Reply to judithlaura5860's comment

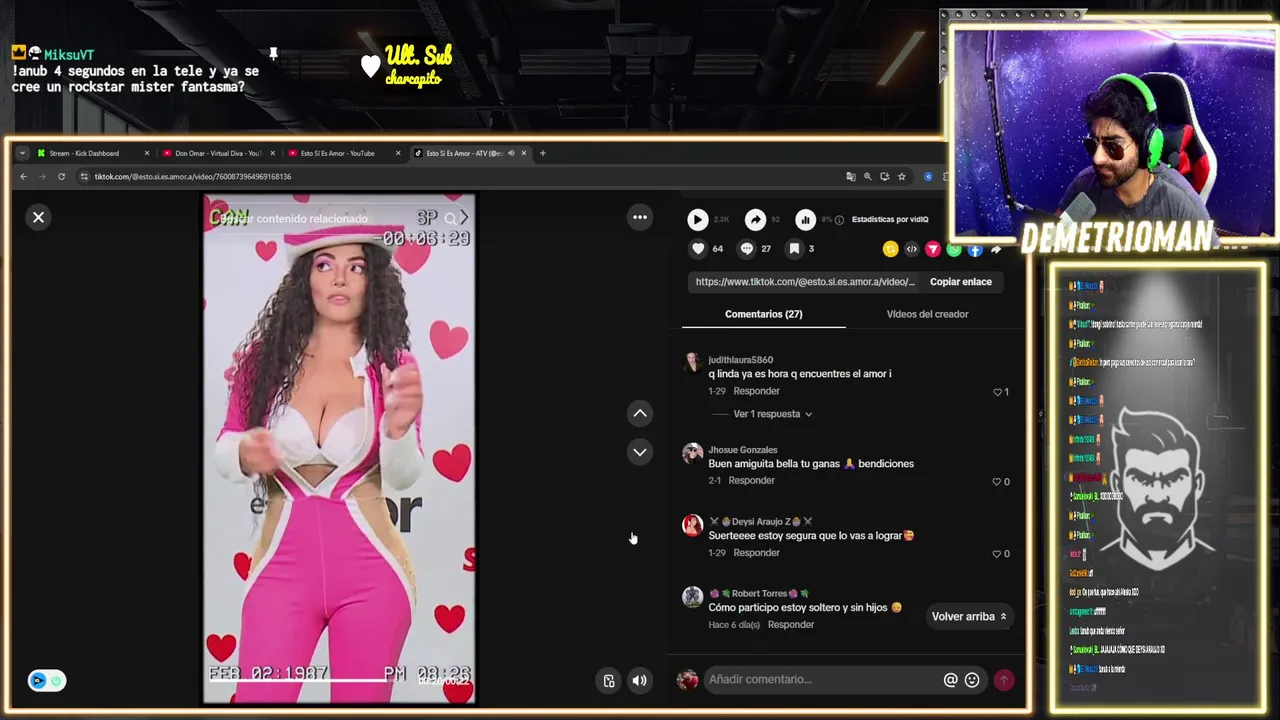point(756,391)
